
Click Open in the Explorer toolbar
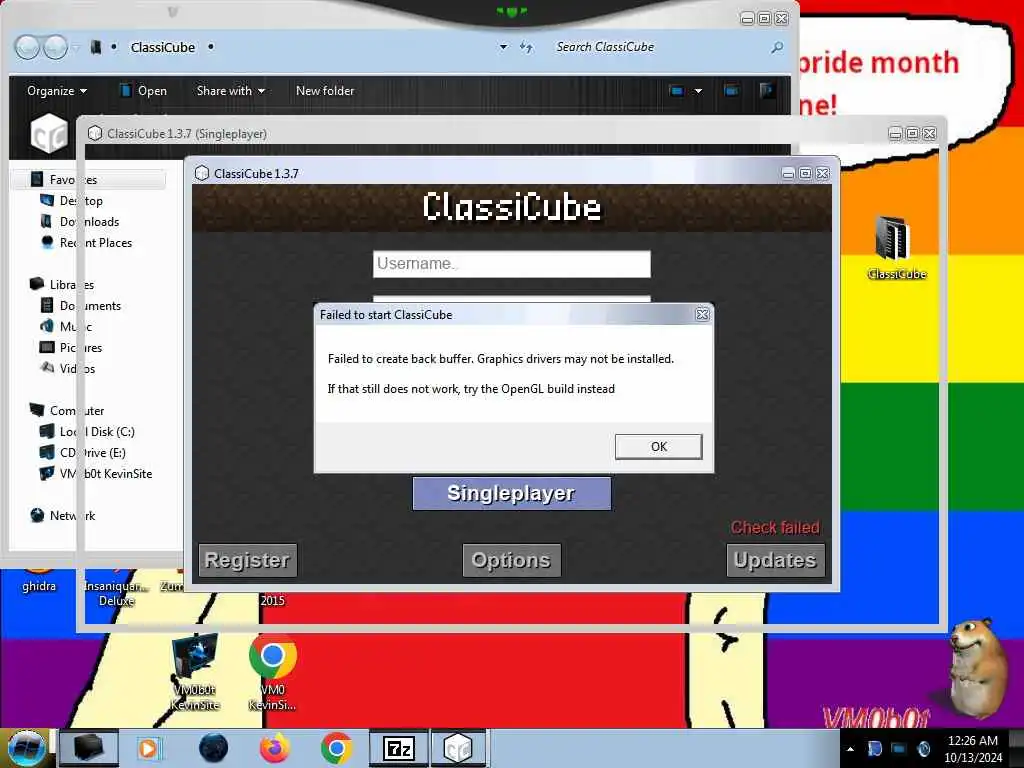click(144, 91)
